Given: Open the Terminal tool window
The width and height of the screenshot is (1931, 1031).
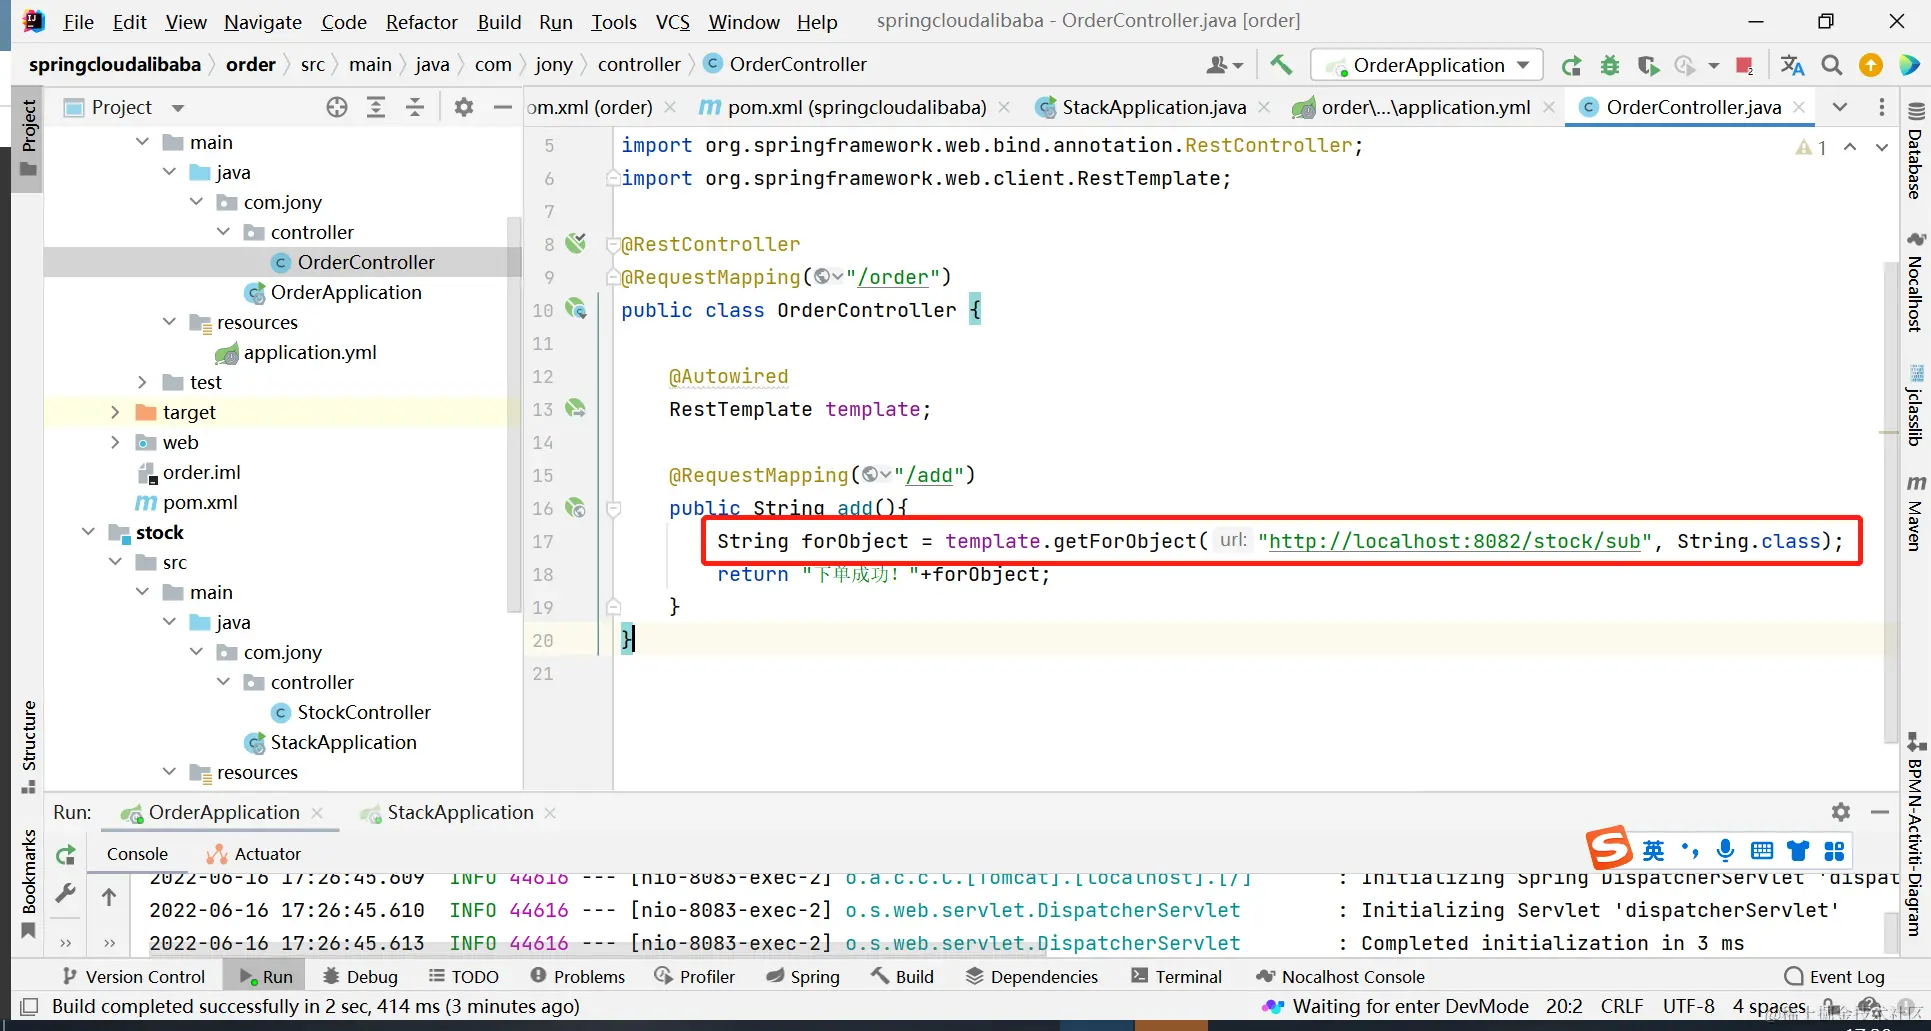Looking at the screenshot, I should coord(1176,976).
